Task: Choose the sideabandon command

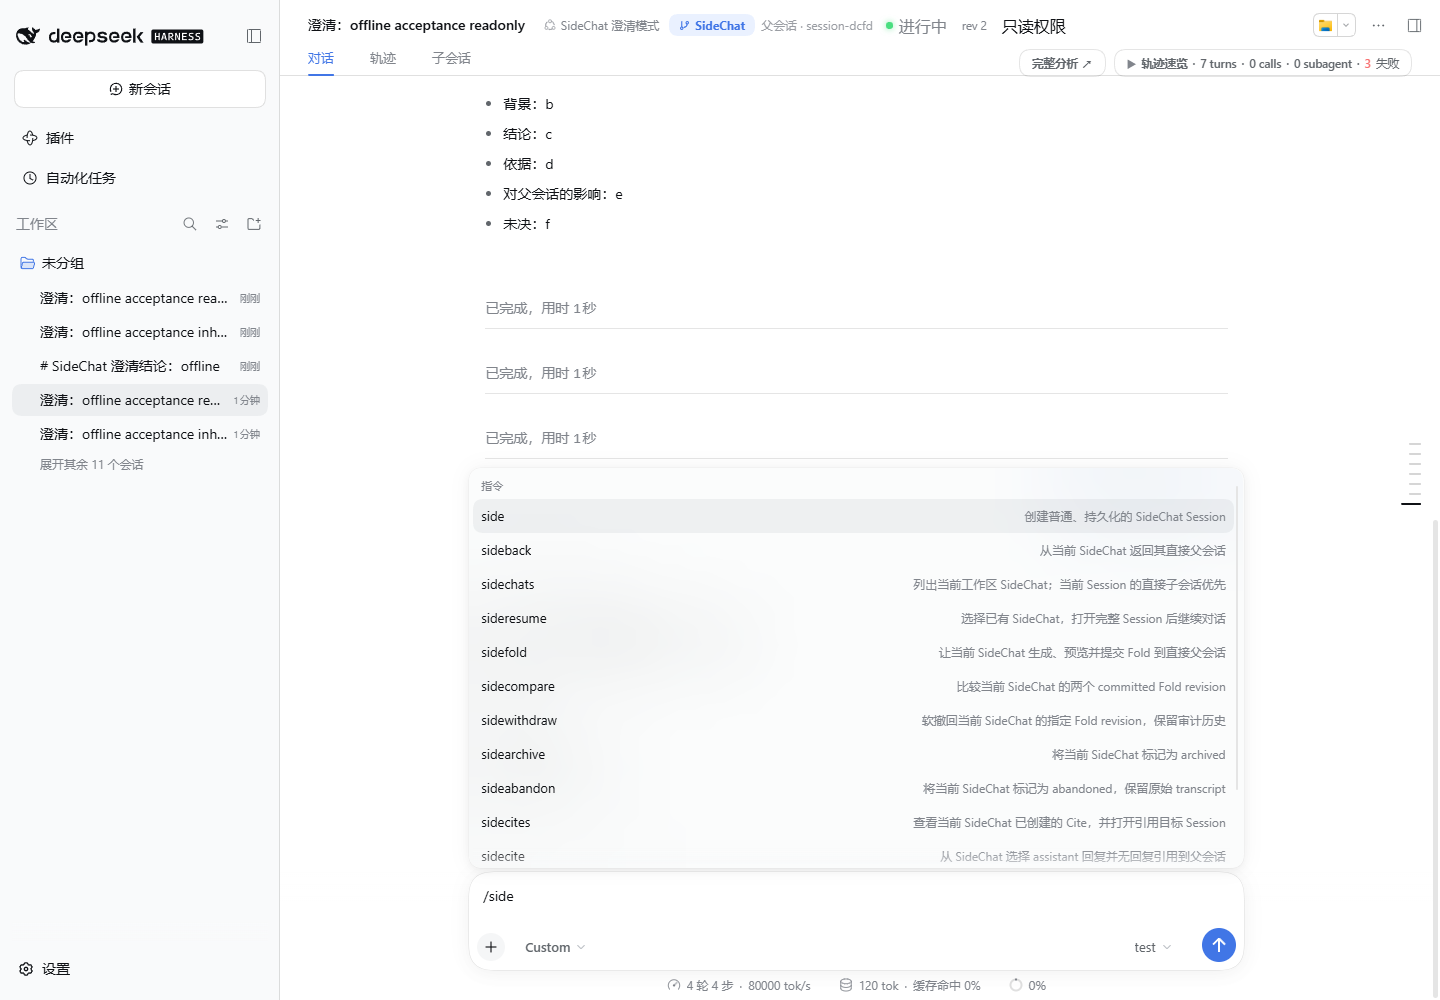Action: click(x=853, y=789)
